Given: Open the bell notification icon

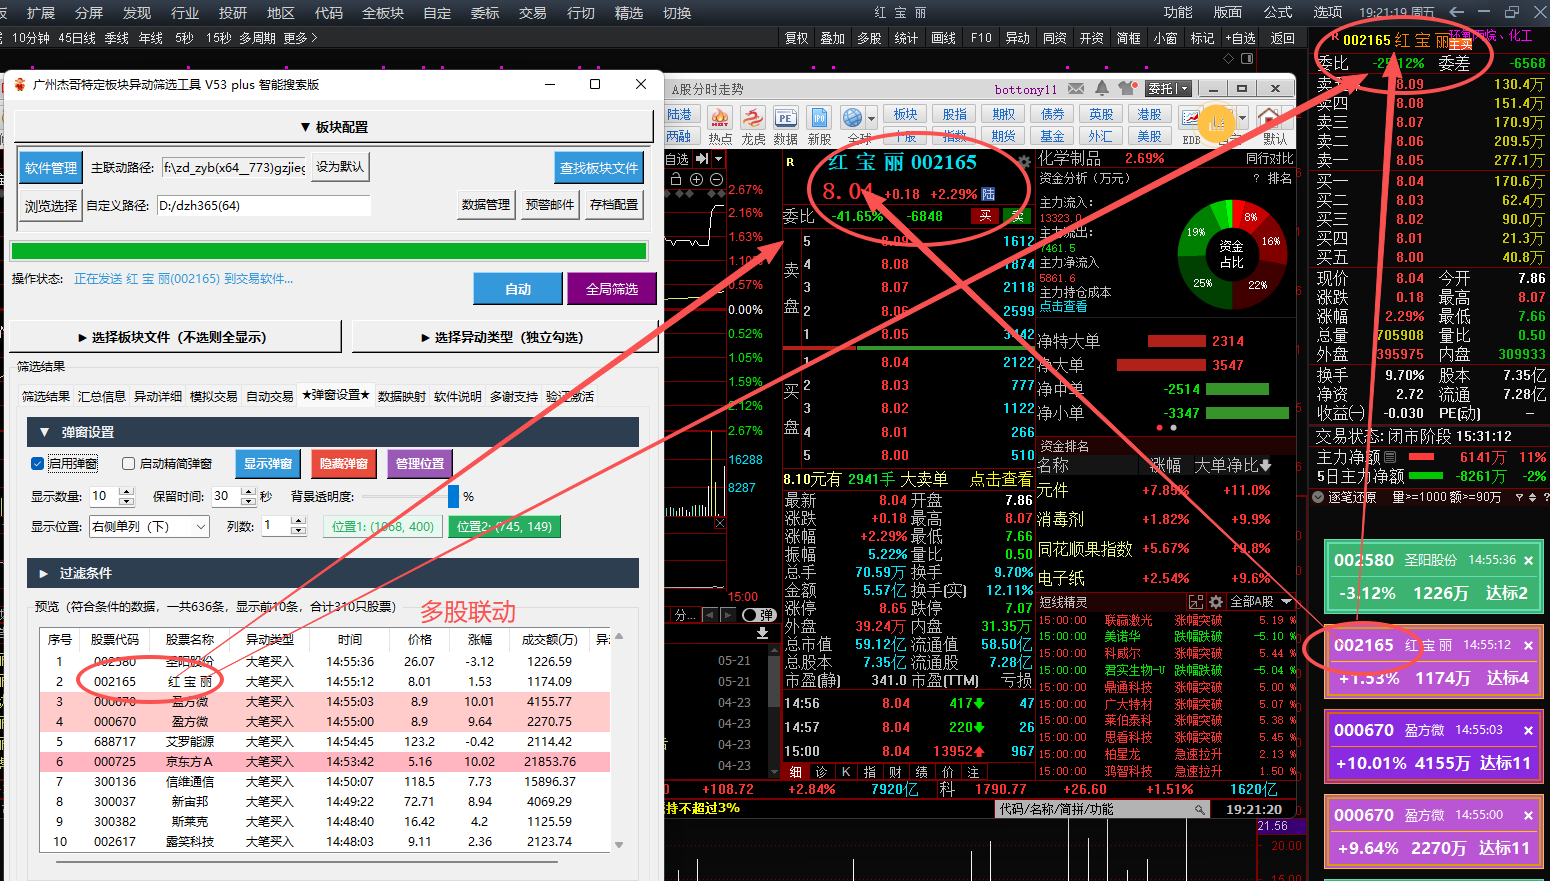Looking at the screenshot, I should tap(1102, 89).
